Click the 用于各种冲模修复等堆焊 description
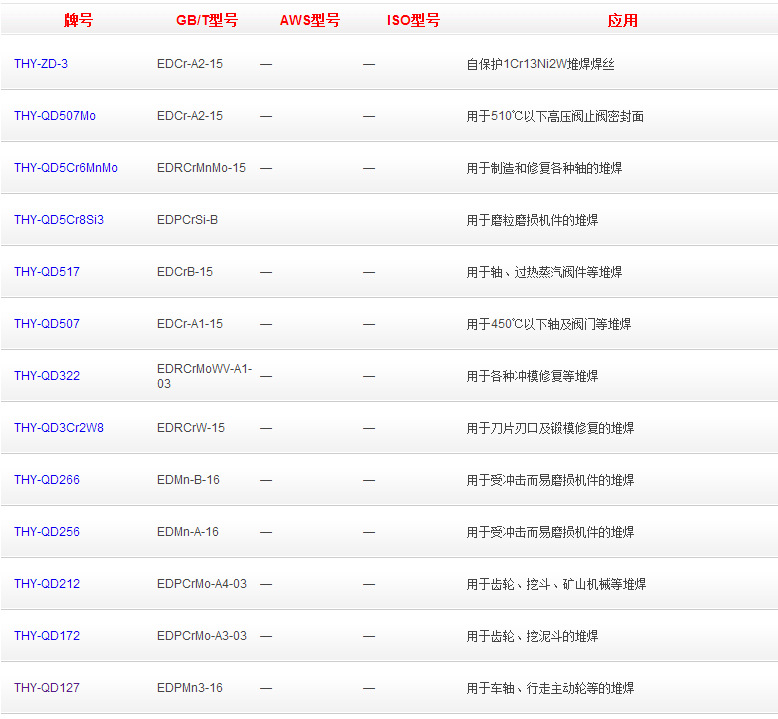Viewport: 778px width, 719px height. (532, 377)
